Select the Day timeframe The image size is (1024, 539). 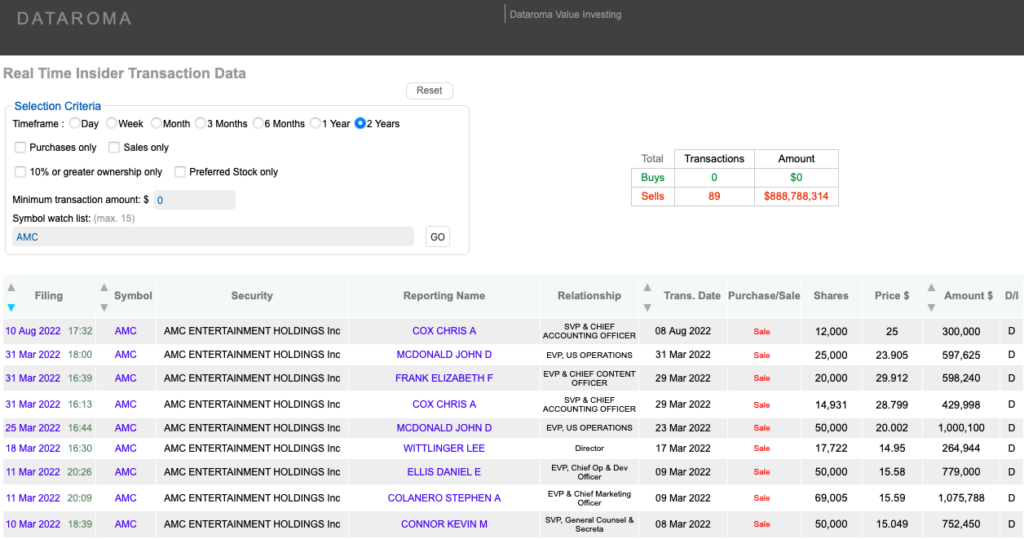74,123
